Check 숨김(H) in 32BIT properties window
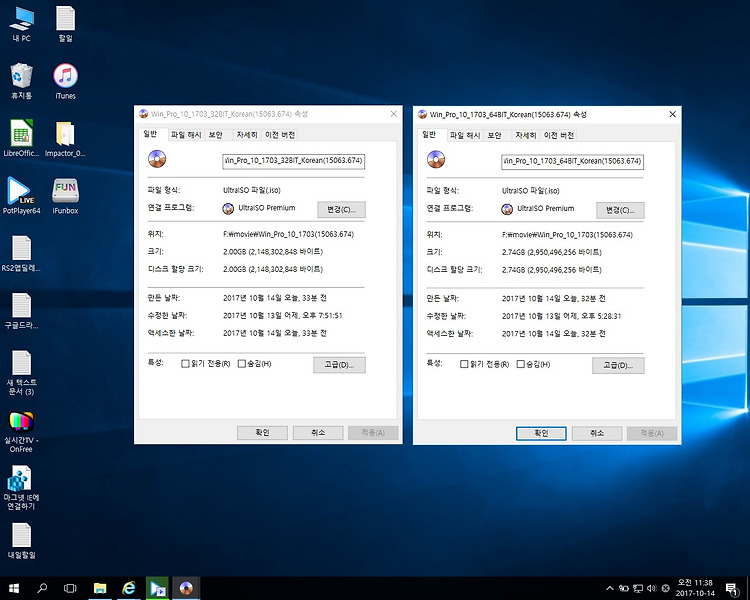The width and height of the screenshot is (750, 600). [x=242, y=364]
